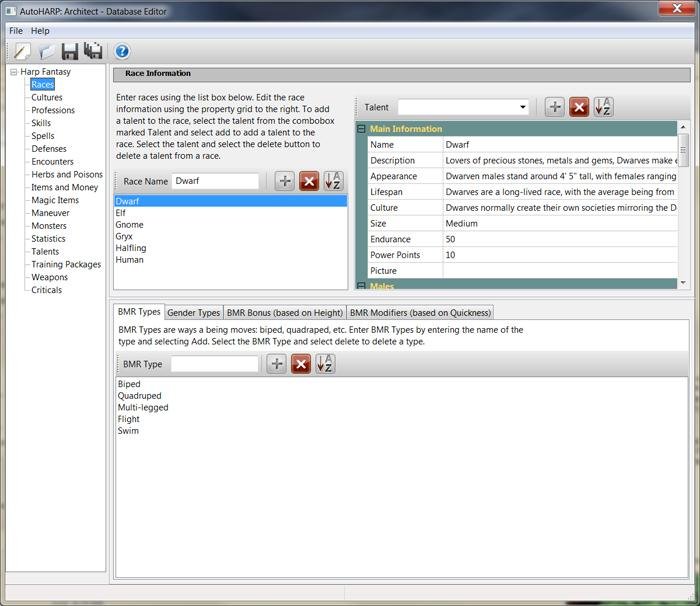Select Weapons in the tree
The height and width of the screenshot is (606, 700).
[49, 277]
